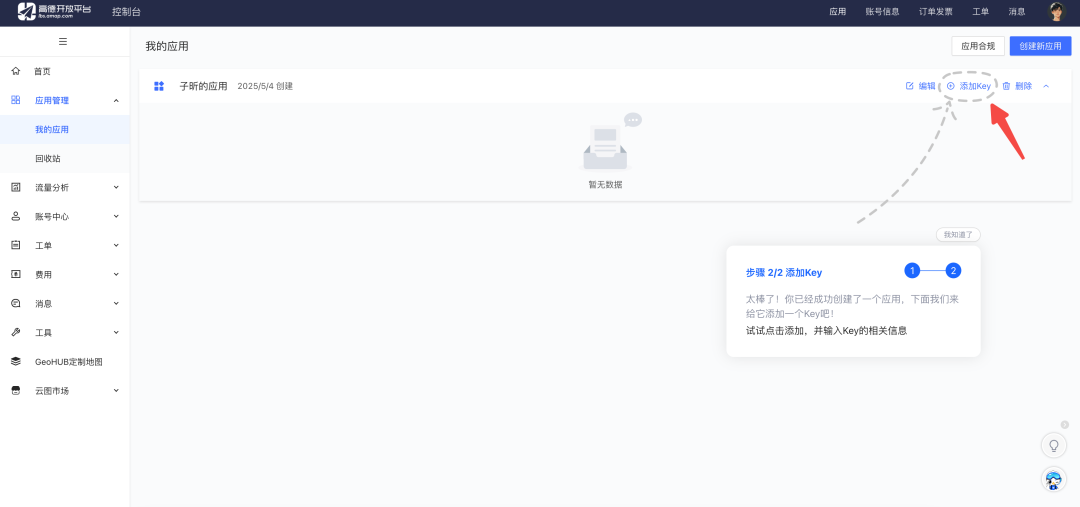Click the 我的应用 page title

pyautogui.click(x=167, y=46)
